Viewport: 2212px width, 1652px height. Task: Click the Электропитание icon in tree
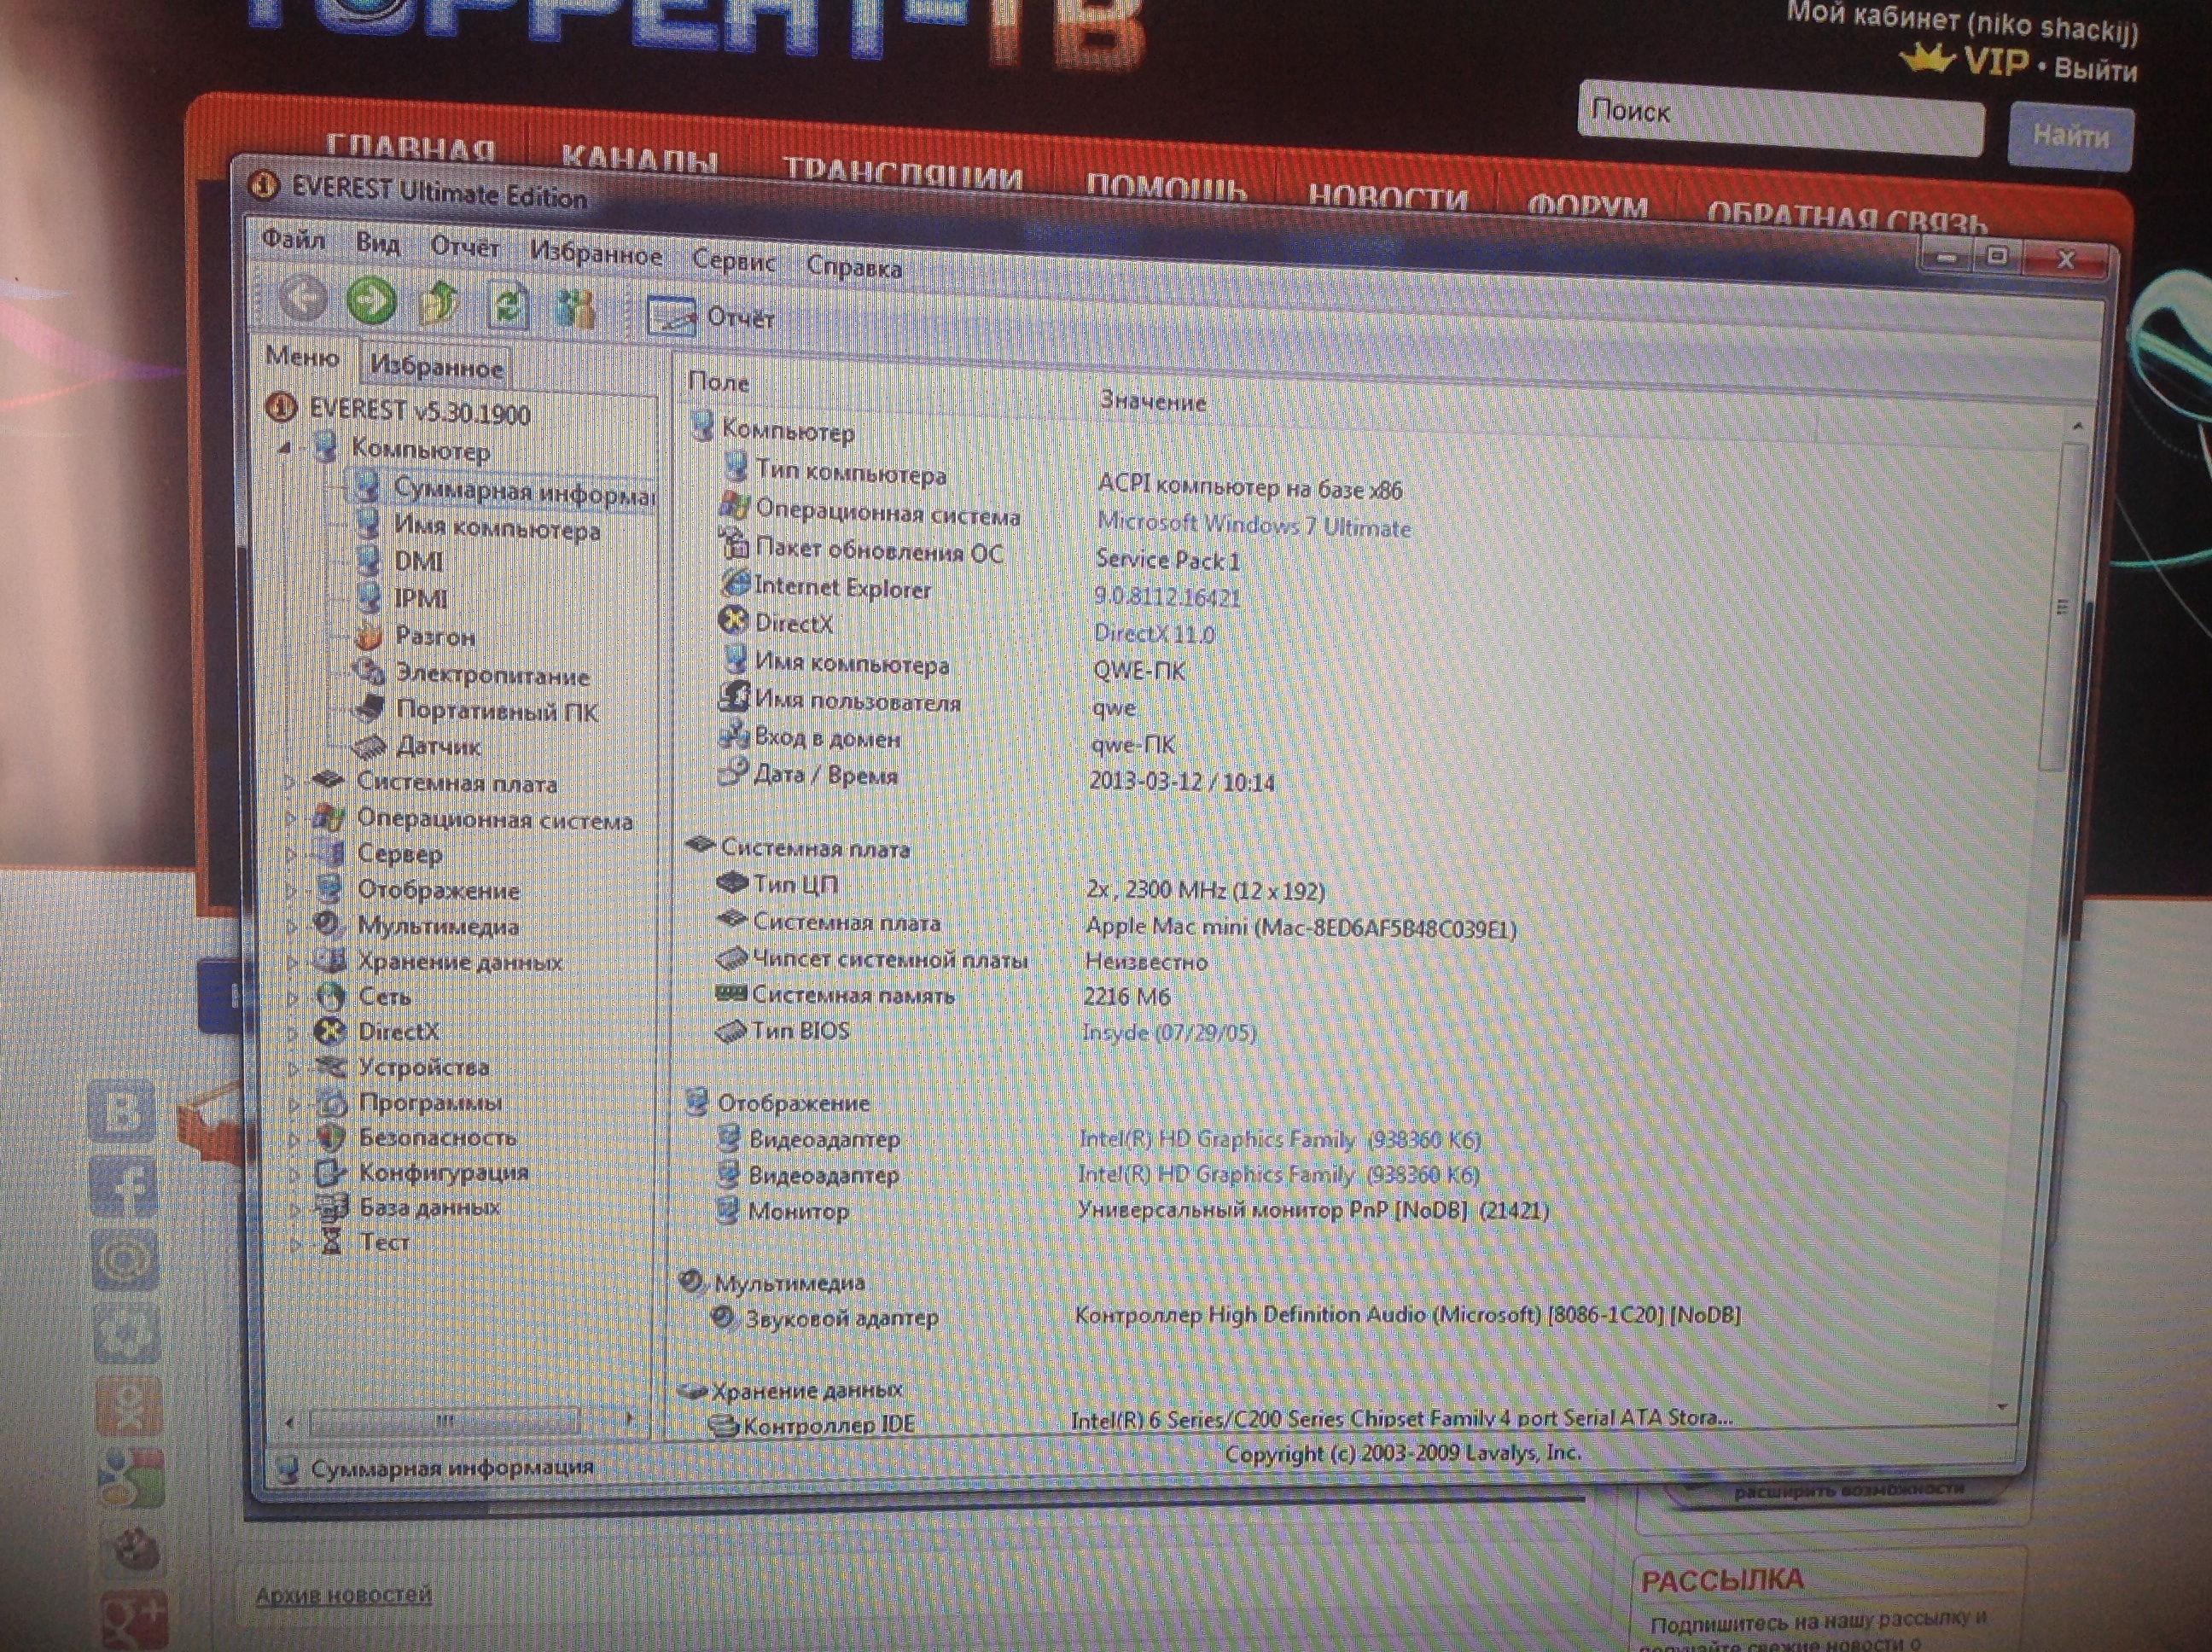pos(369,671)
